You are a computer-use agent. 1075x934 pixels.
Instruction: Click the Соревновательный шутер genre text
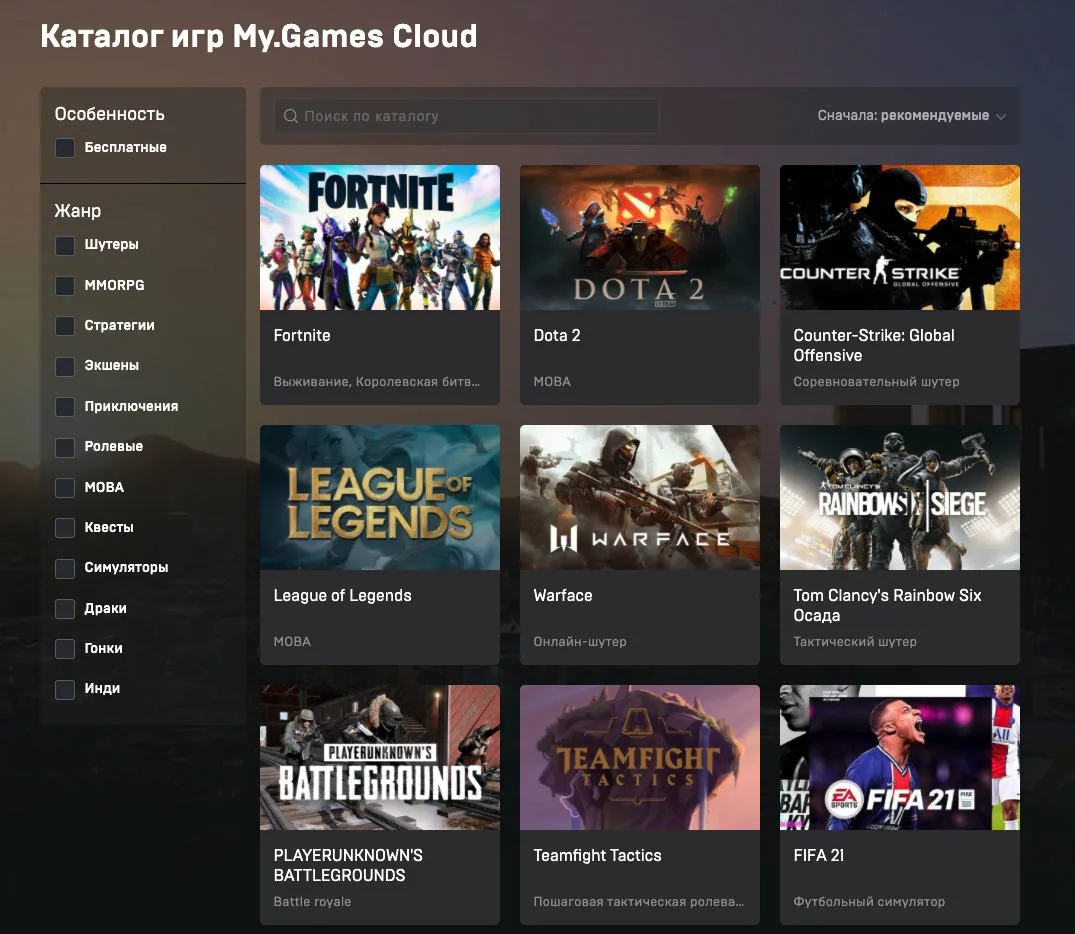point(876,381)
